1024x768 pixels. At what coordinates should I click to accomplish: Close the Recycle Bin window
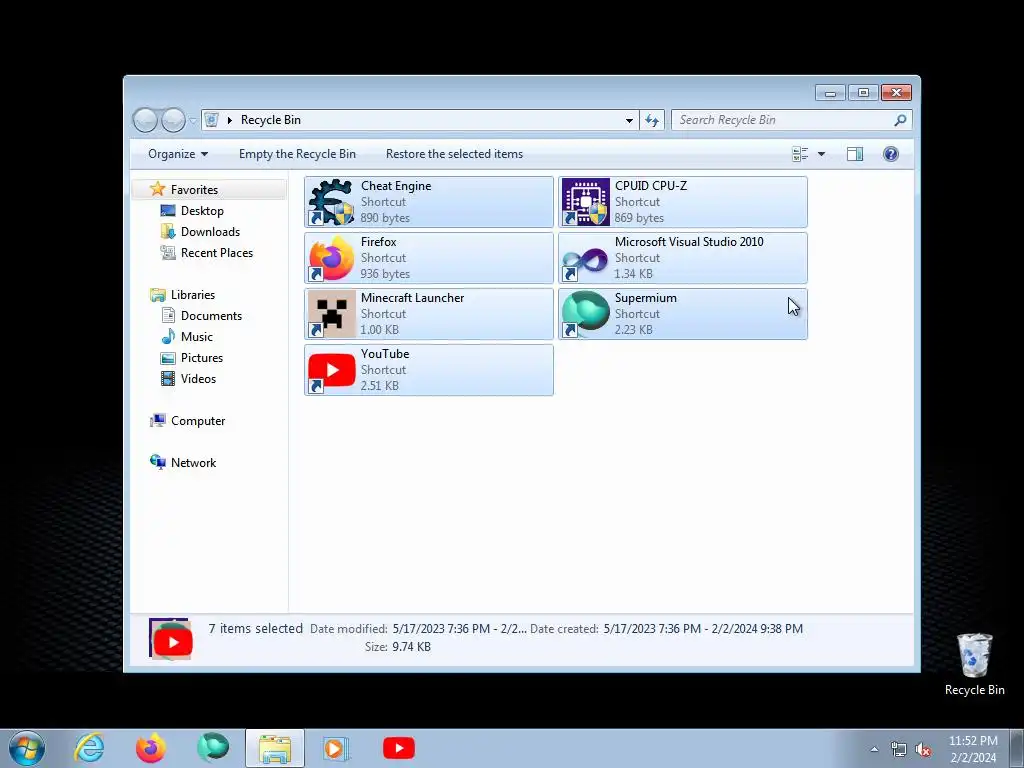[x=896, y=93]
